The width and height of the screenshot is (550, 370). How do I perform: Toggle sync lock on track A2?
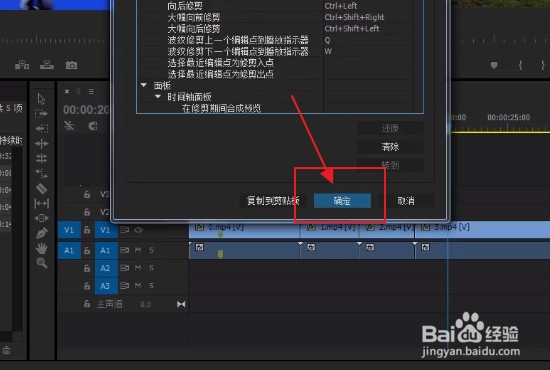tap(125, 268)
